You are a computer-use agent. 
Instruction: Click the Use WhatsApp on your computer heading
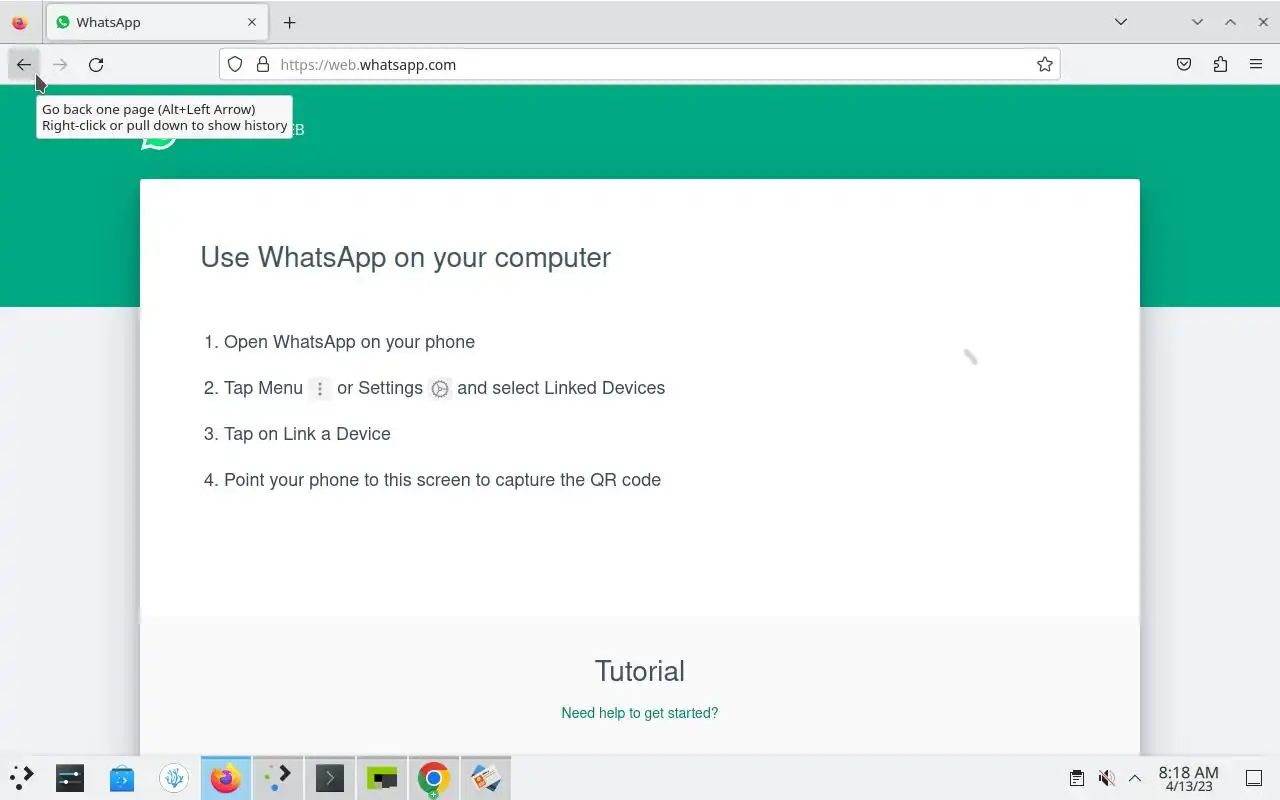click(405, 257)
